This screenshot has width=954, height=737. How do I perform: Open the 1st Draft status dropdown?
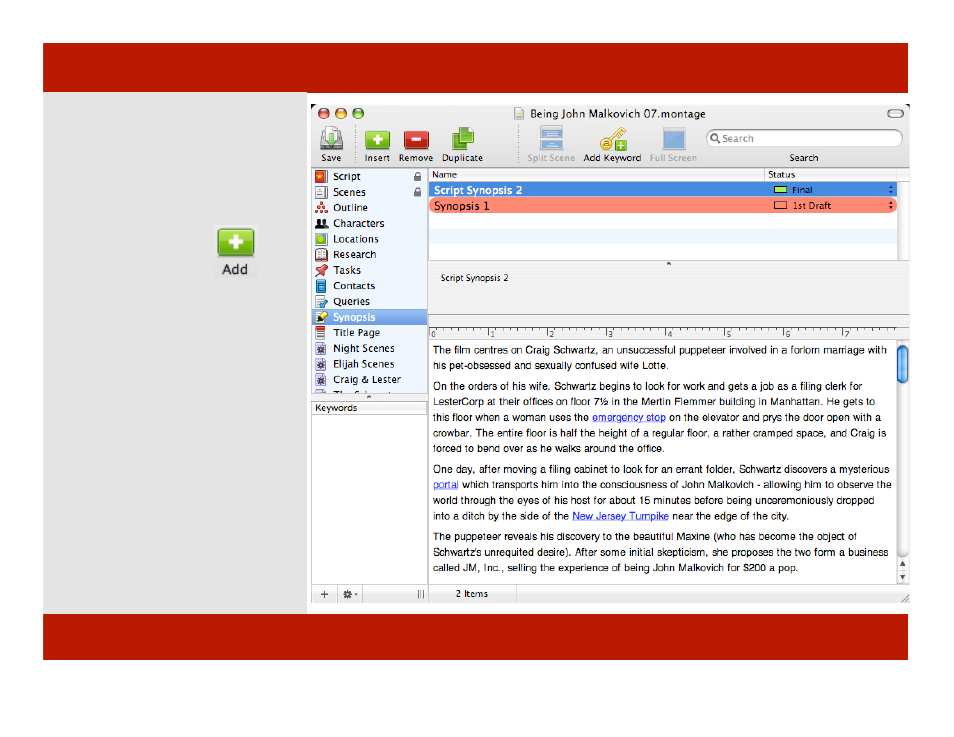891,206
